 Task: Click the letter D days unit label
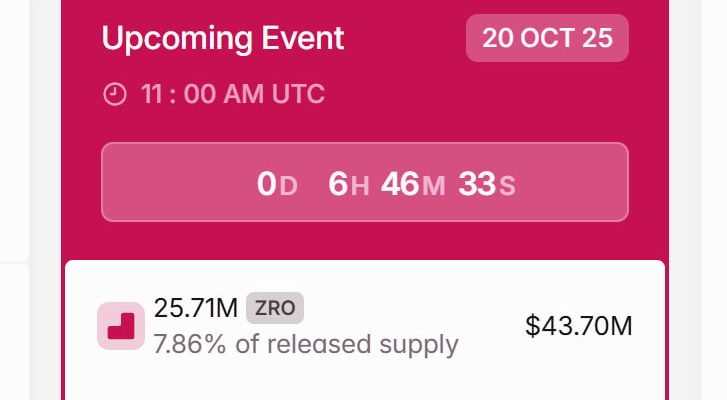click(x=289, y=186)
